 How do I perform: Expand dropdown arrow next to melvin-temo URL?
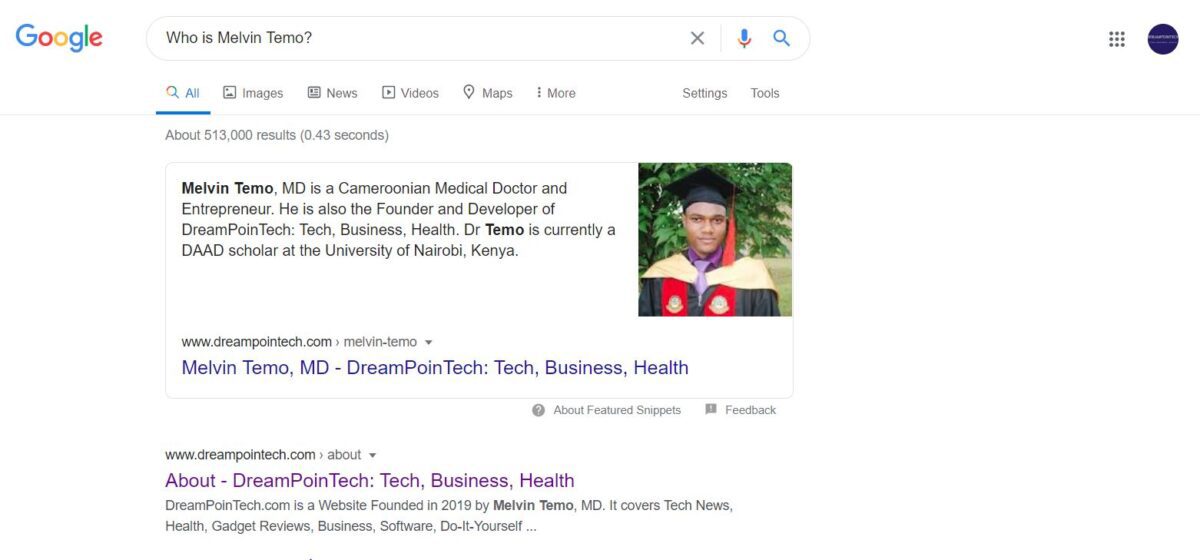click(429, 342)
